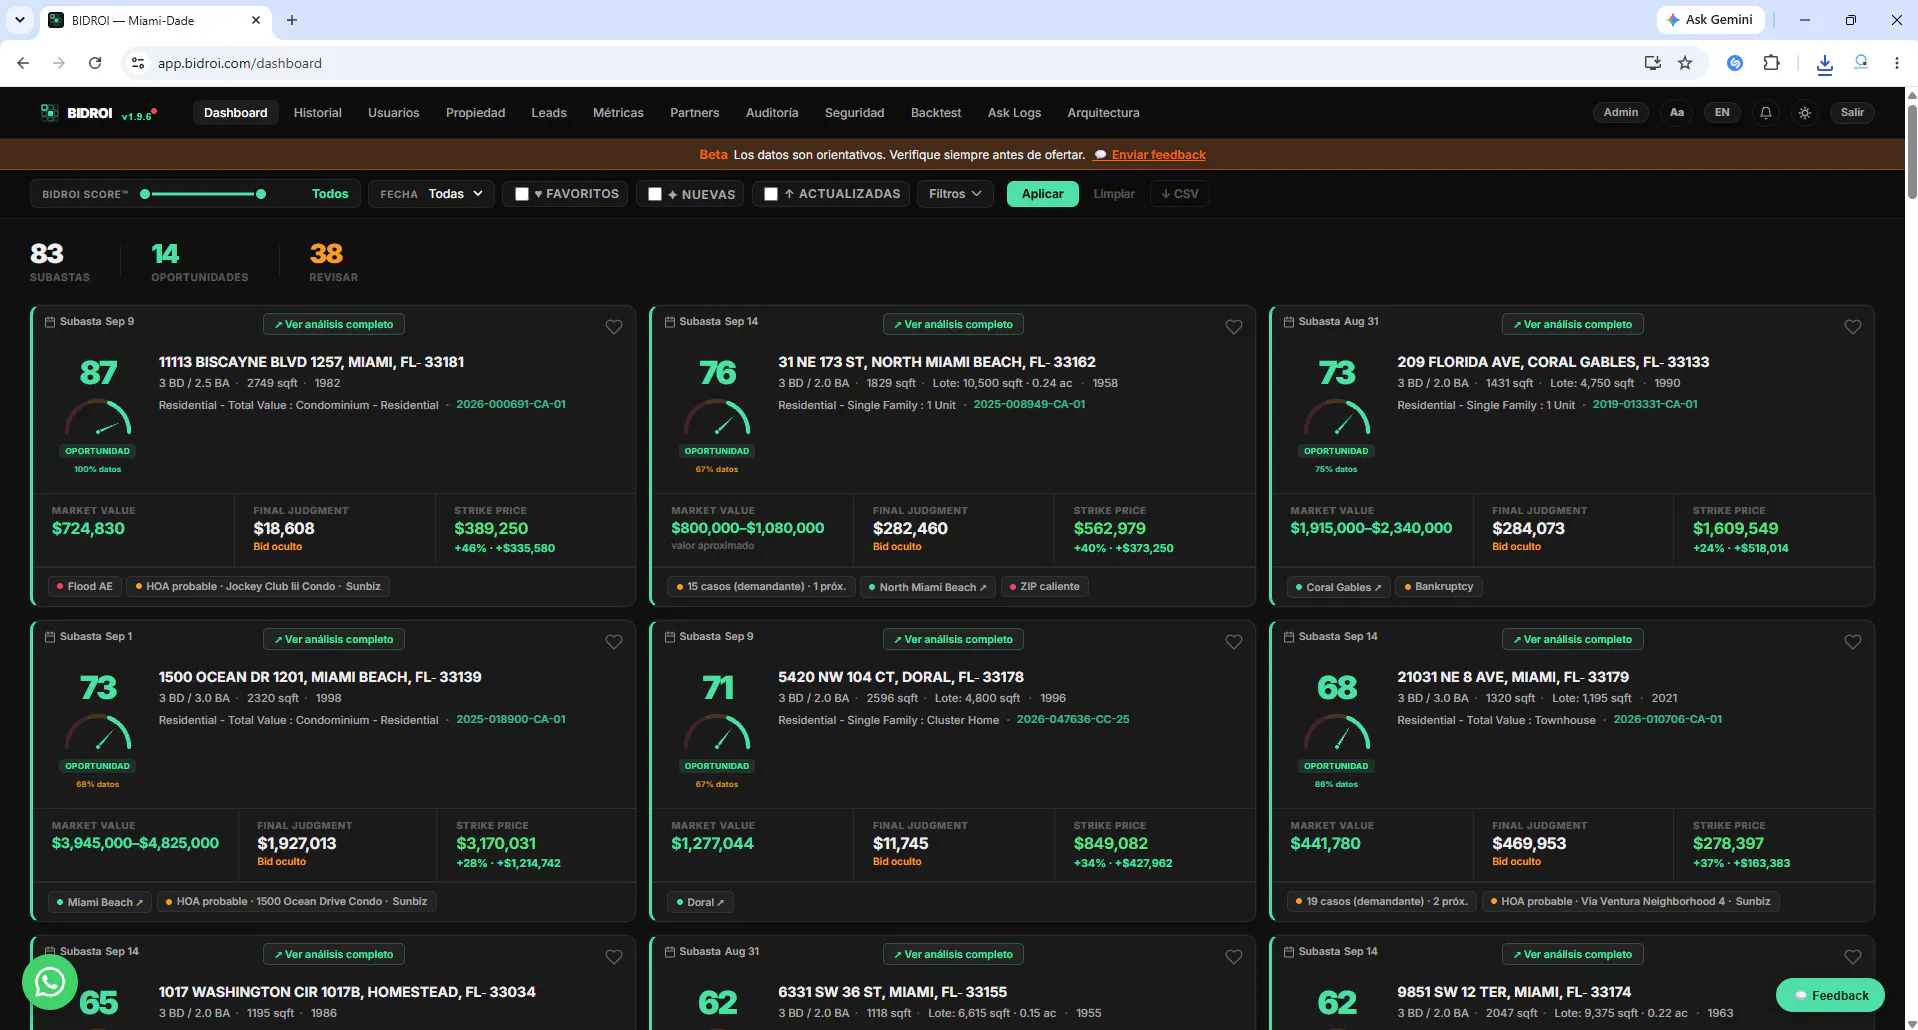The image size is (1918, 1030).
Task: Favorite the 209 Florida Ave listing heart
Action: click(x=1853, y=327)
